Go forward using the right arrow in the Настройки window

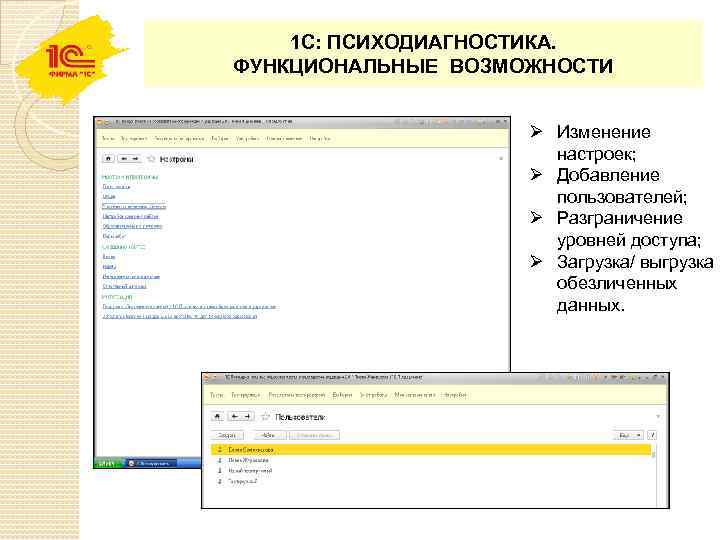tap(135, 159)
